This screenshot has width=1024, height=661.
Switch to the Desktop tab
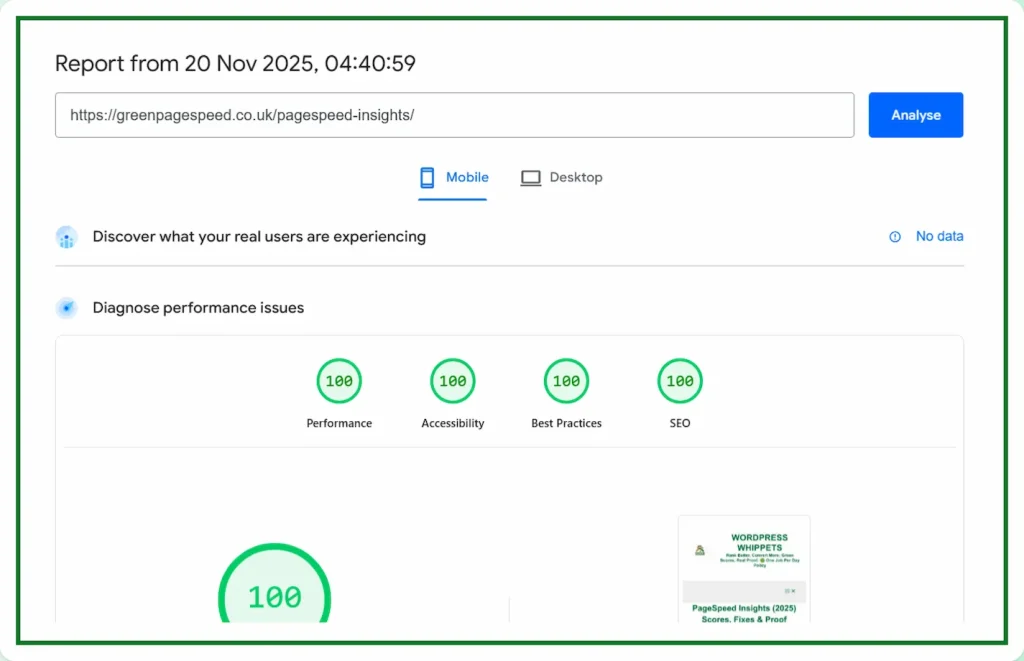pos(575,177)
